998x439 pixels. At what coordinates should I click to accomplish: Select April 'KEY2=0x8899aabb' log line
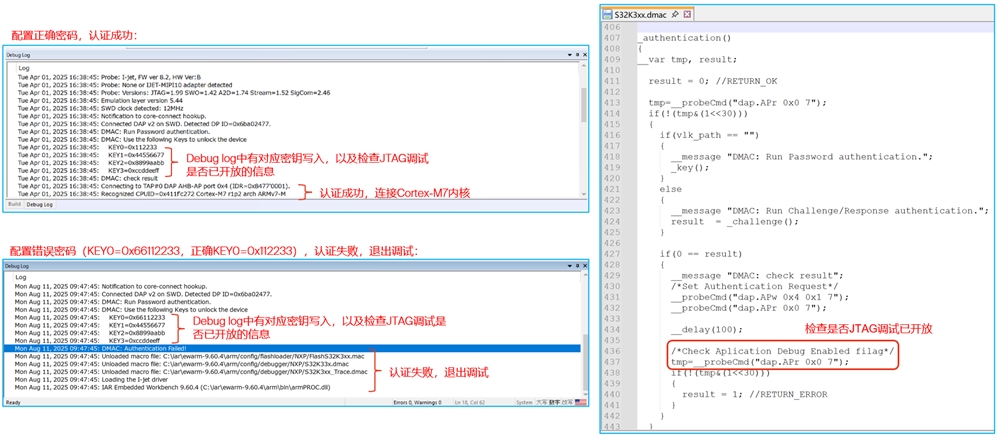[91, 162]
